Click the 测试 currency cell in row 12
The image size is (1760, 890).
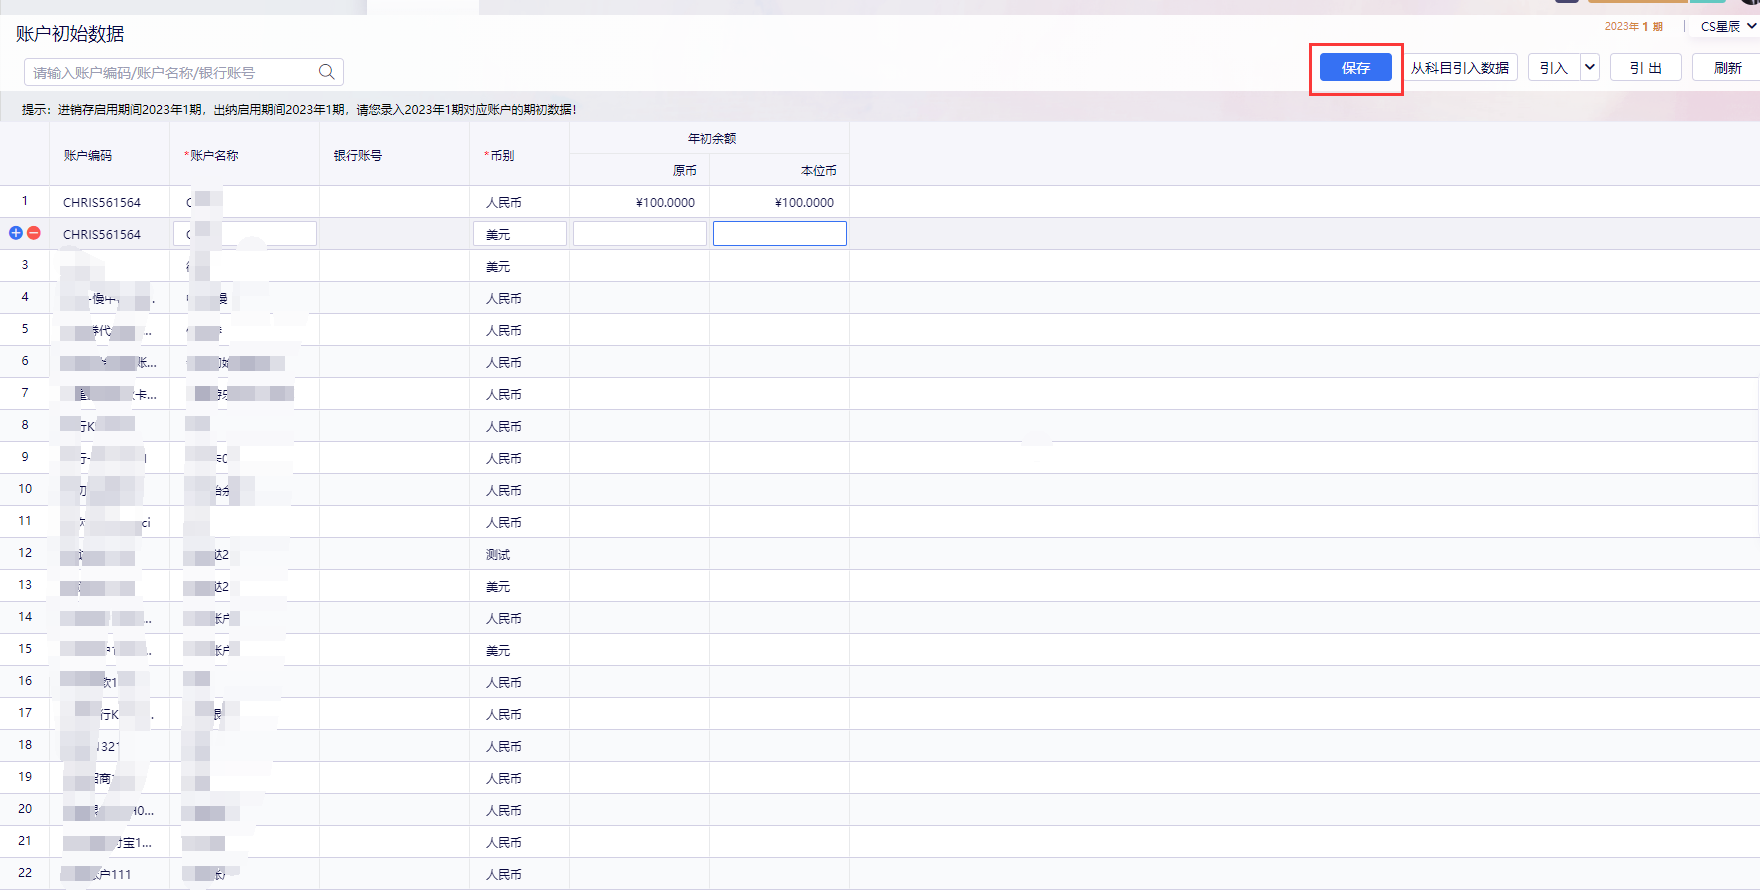498,554
